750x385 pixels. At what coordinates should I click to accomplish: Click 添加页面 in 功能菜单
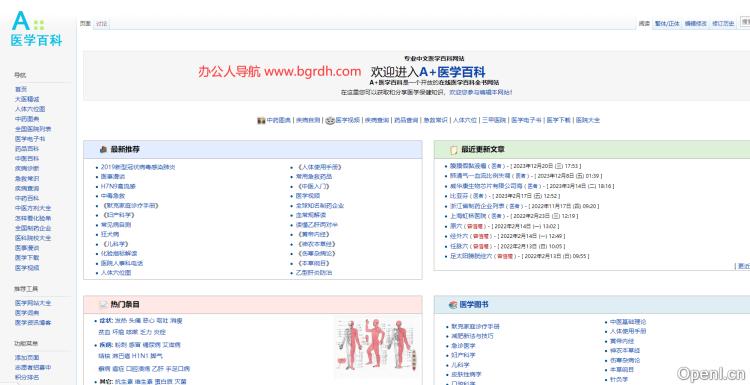tap(27, 358)
